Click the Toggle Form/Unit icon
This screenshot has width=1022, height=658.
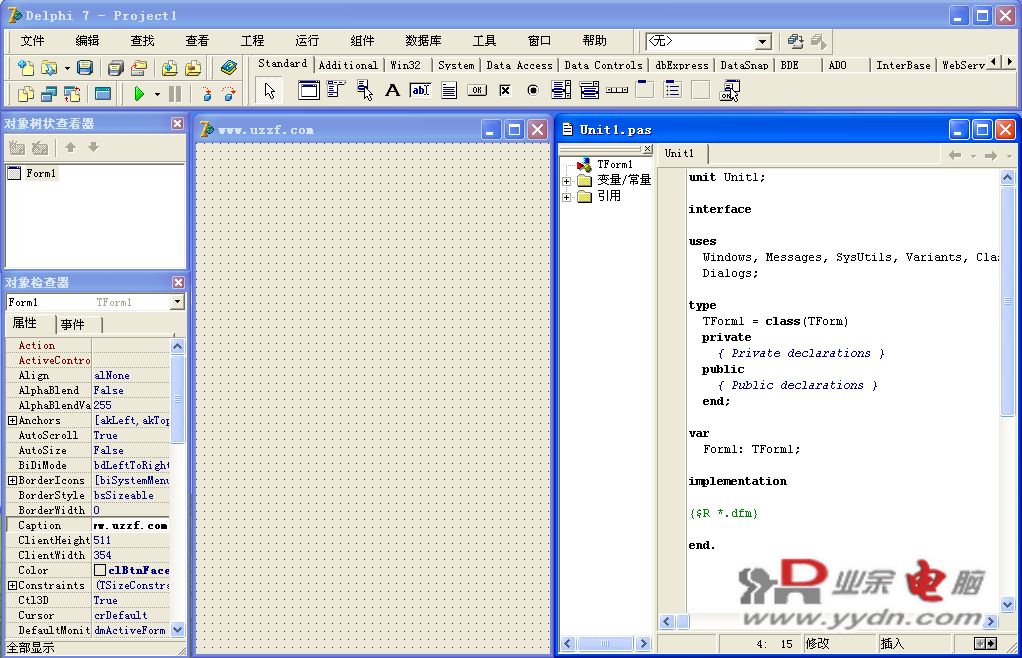[x=72, y=94]
